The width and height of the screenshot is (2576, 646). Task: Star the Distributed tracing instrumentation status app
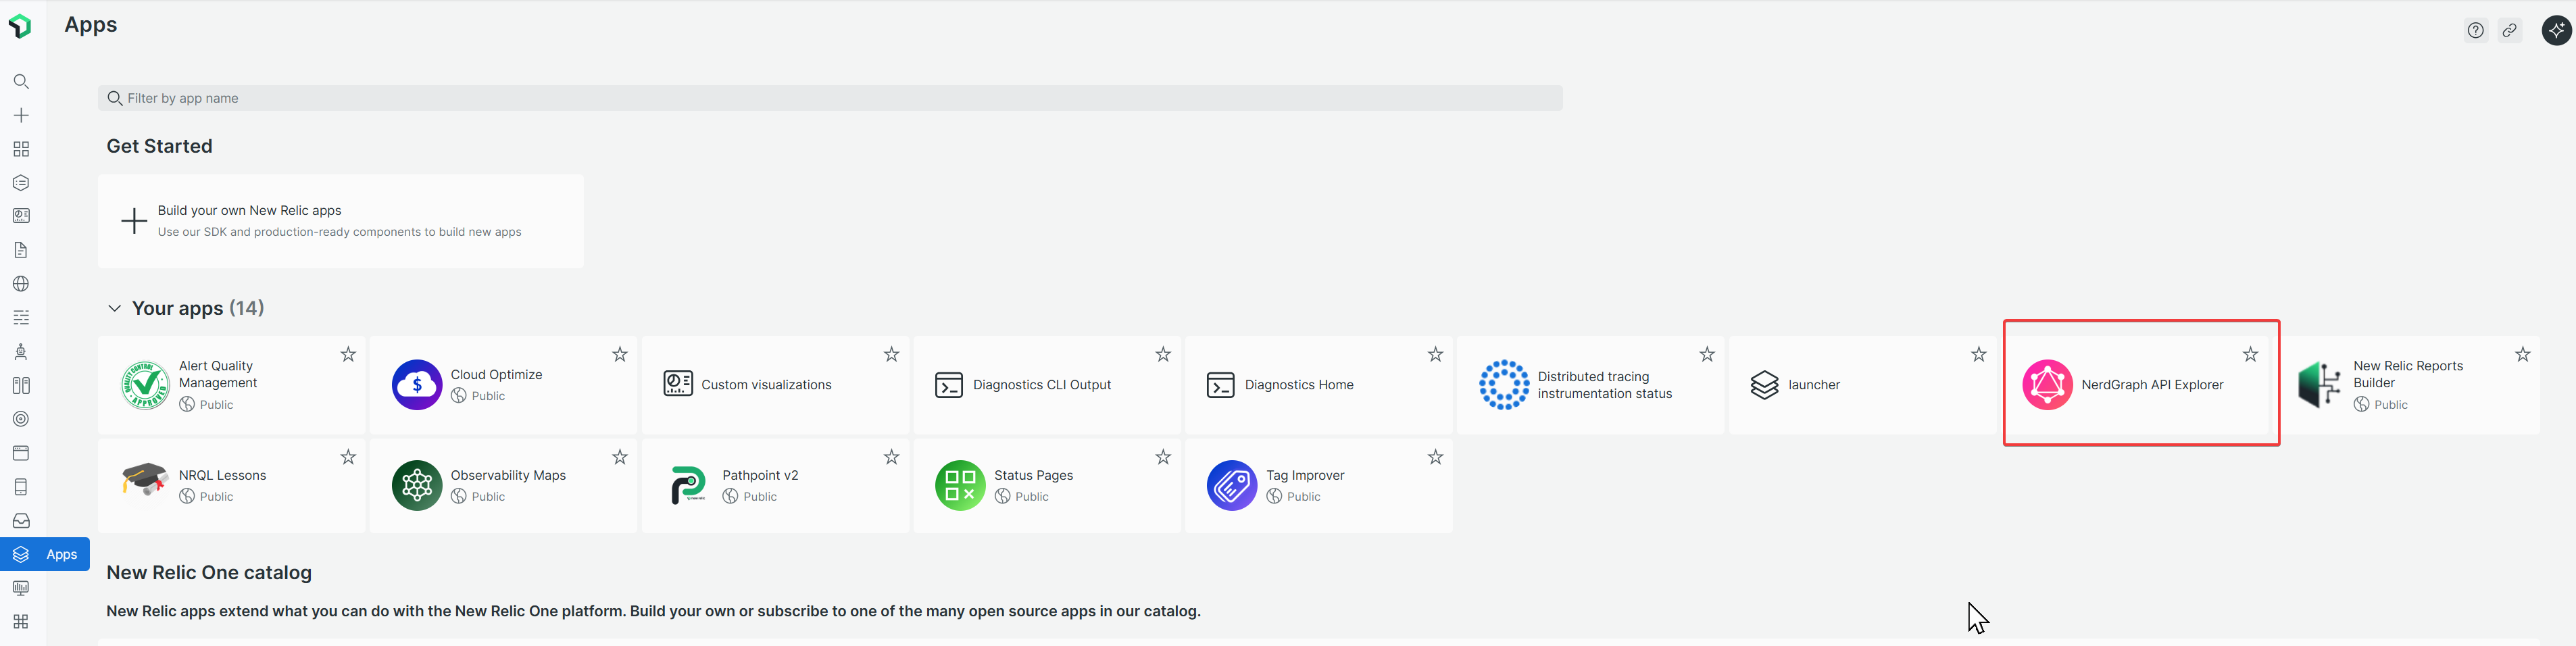tap(1707, 354)
